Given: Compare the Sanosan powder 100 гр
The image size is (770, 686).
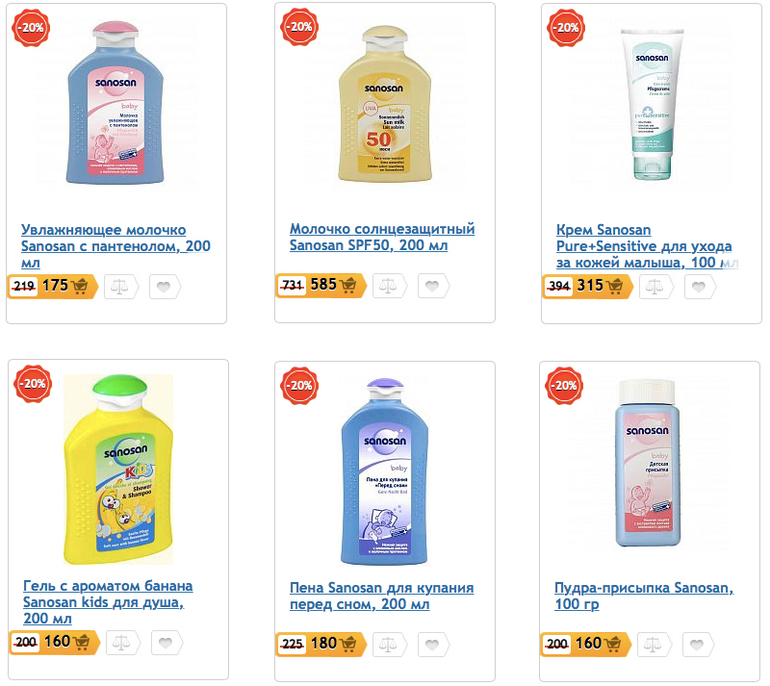Looking at the screenshot, I should tap(654, 644).
